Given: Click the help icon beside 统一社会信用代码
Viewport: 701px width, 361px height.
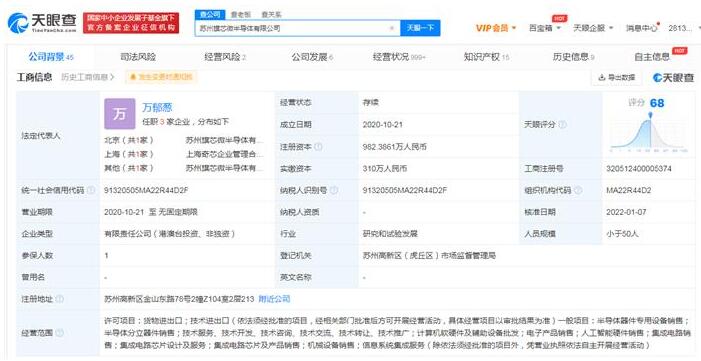Looking at the screenshot, I should pos(91,190).
